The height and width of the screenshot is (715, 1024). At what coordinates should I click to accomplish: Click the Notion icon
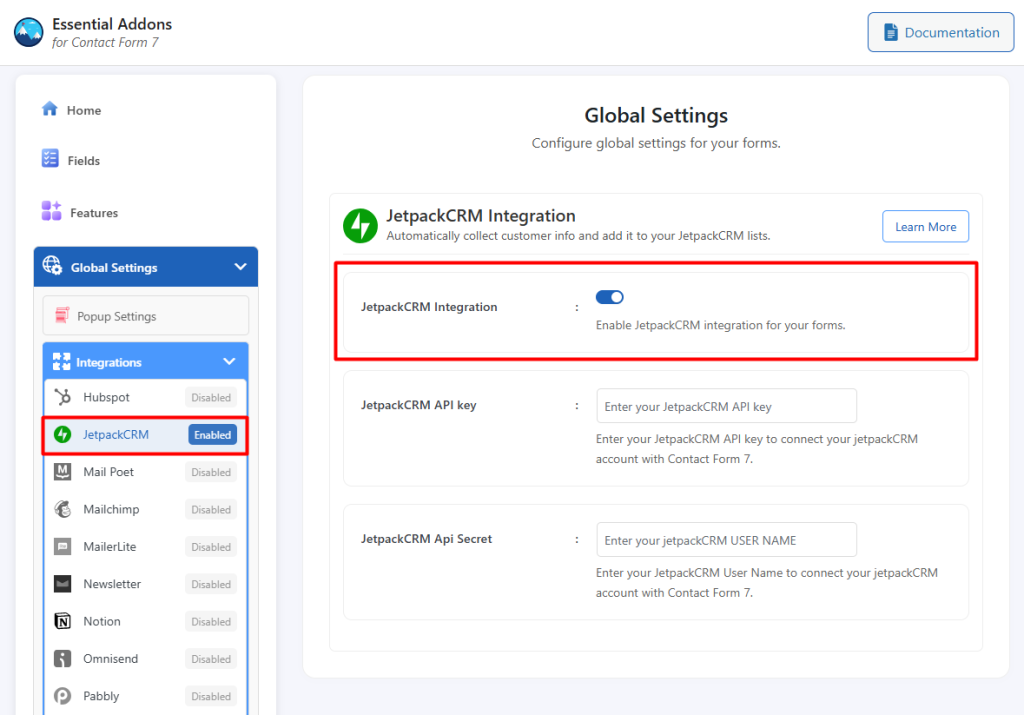pyautogui.click(x=63, y=621)
